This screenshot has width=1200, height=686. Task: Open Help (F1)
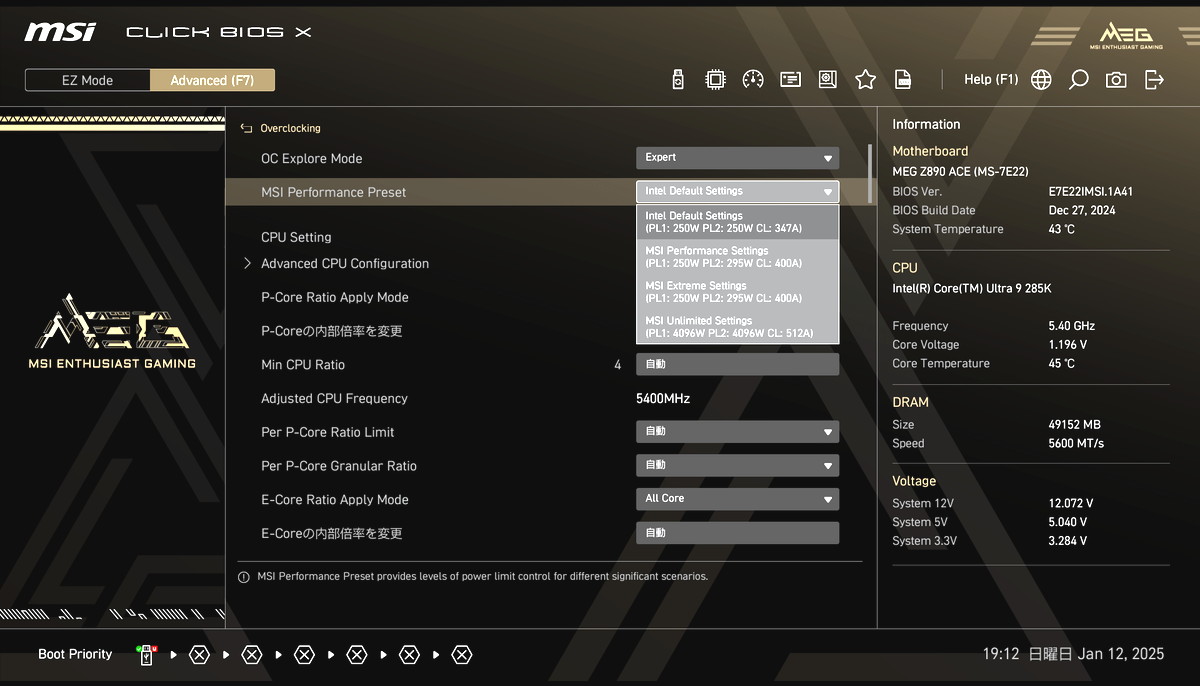[991, 80]
